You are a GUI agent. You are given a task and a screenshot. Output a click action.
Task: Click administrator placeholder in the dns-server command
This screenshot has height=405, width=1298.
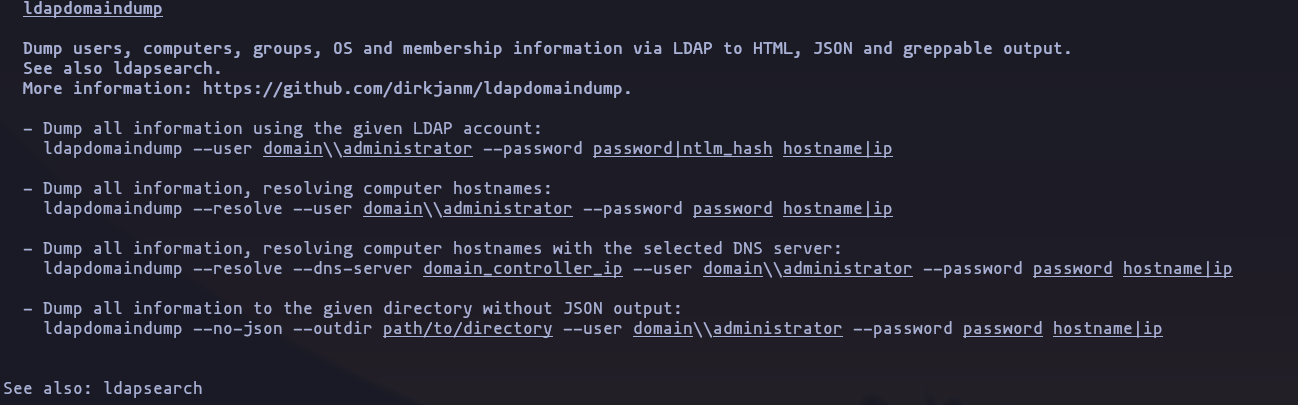click(x=847, y=268)
